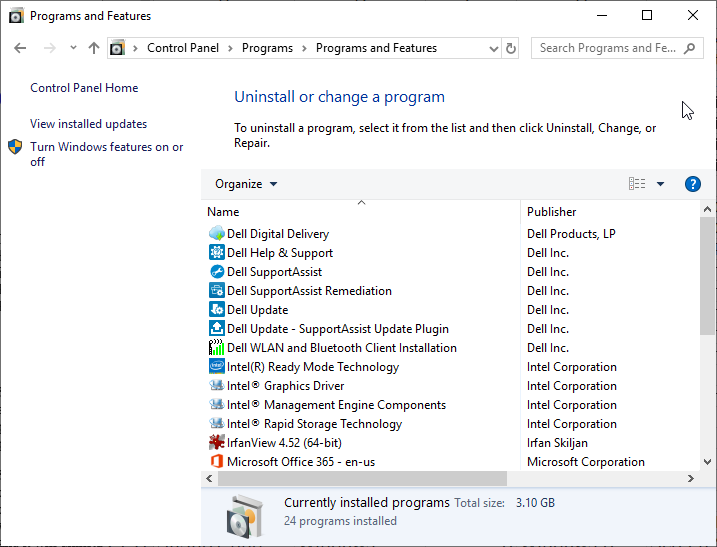Click the installed programs disc icon
The image size is (717, 547).
click(245, 517)
